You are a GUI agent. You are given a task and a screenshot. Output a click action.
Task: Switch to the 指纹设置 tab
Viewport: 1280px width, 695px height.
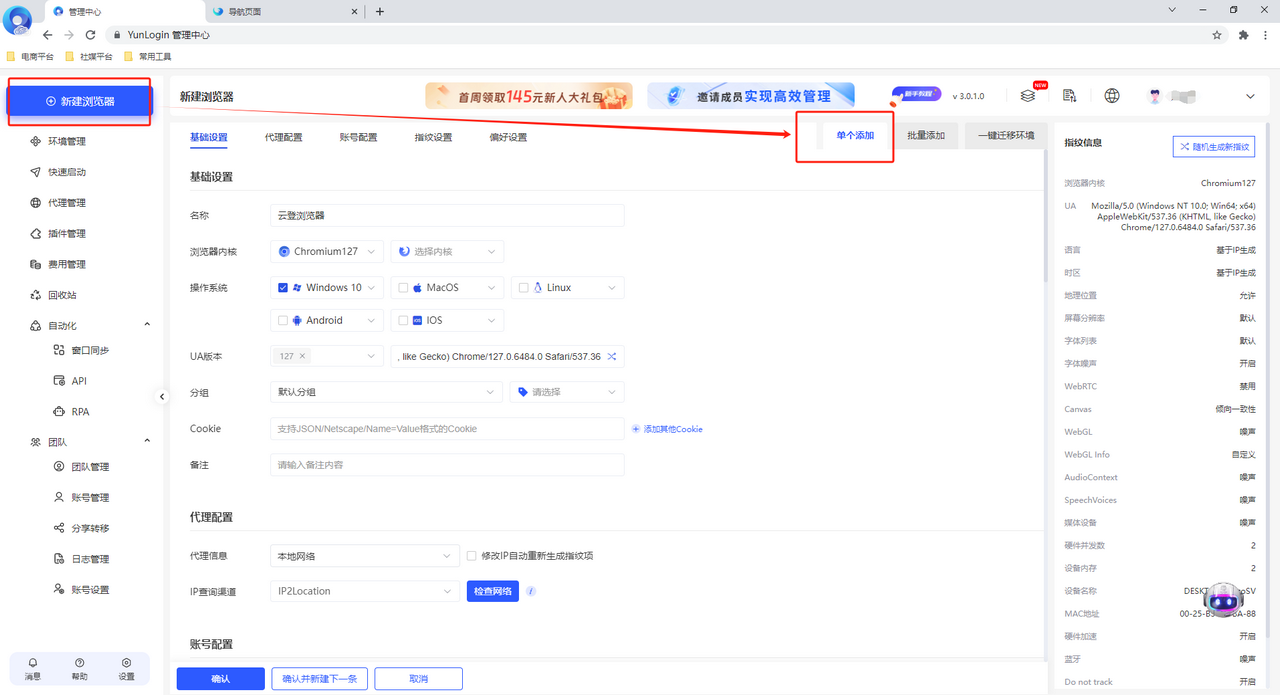432,135
